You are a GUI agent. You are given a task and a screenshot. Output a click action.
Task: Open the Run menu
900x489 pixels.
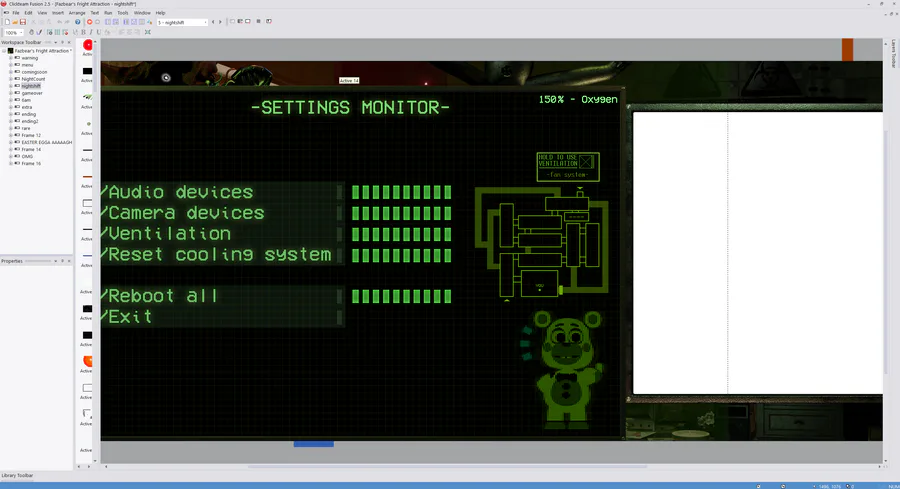point(108,13)
